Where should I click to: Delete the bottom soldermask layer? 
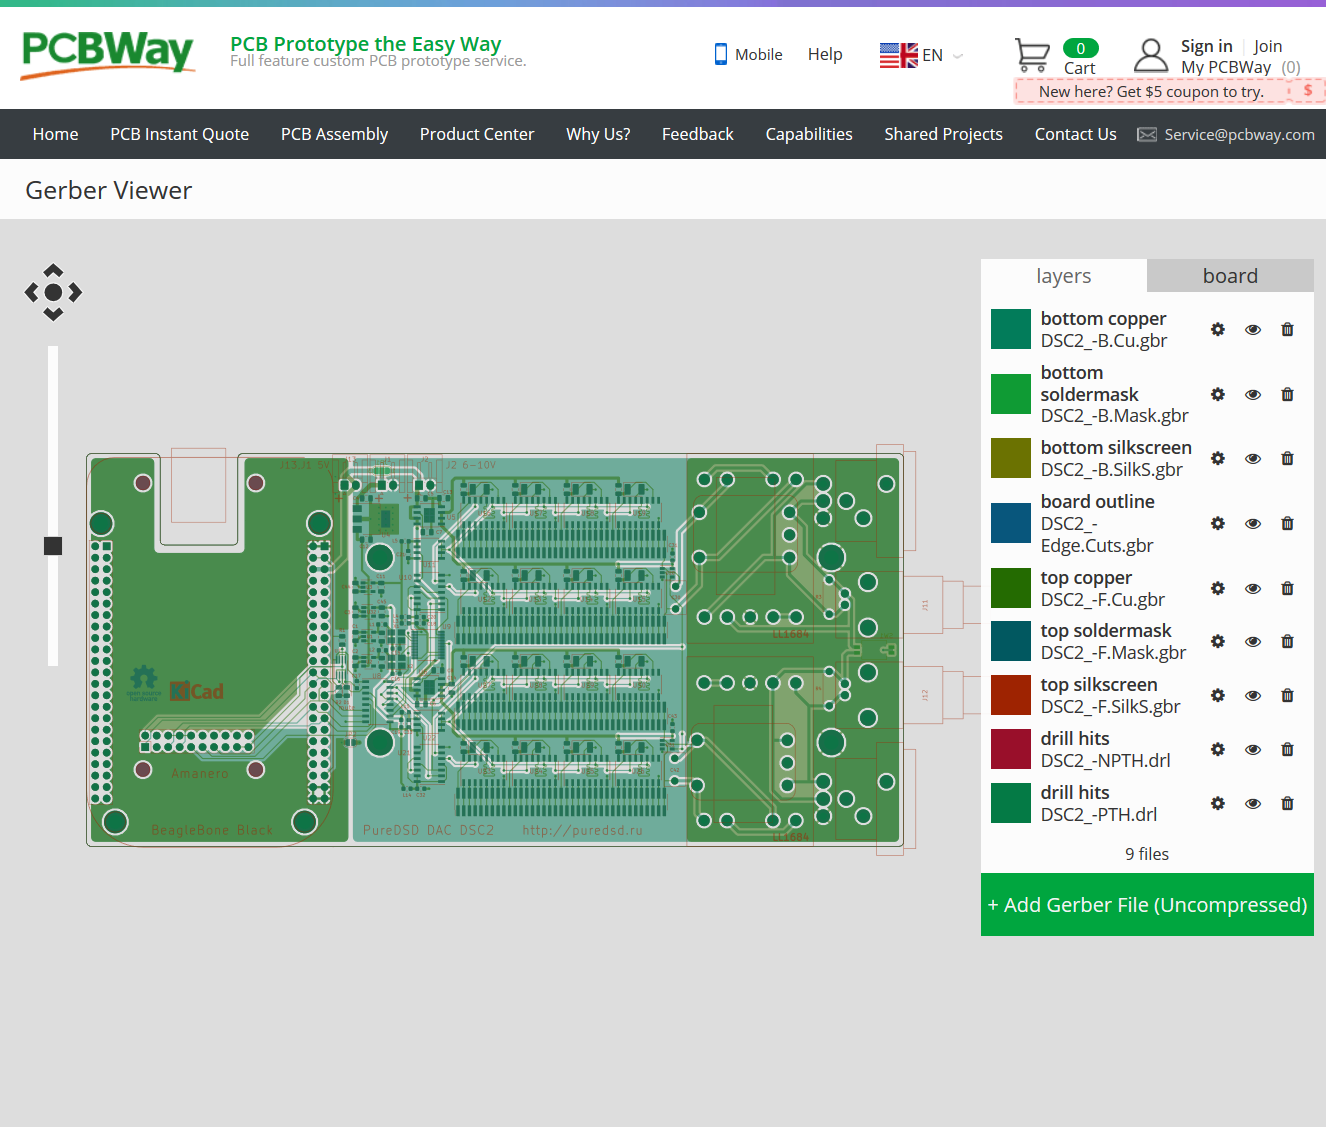coord(1287,394)
